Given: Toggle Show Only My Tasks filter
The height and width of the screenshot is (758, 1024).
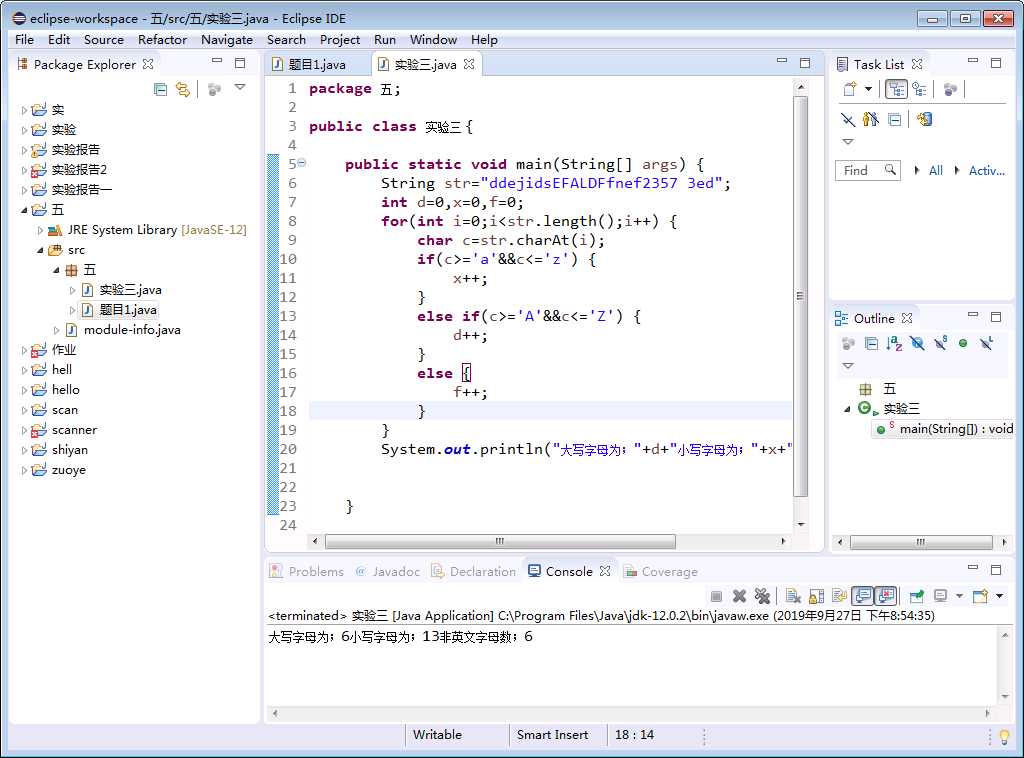Looking at the screenshot, I should [871, 119].
